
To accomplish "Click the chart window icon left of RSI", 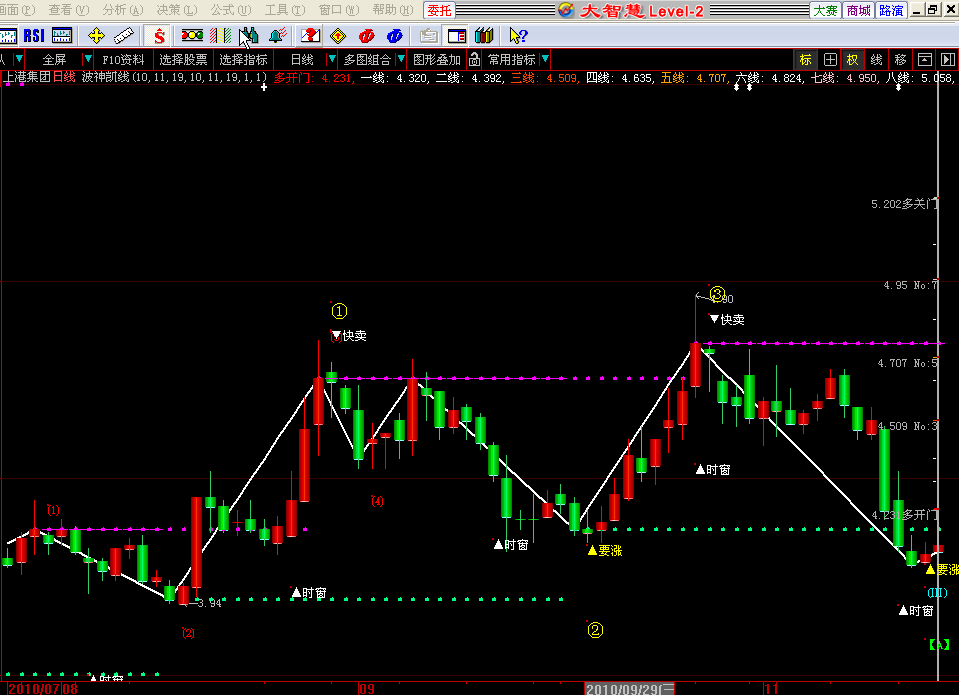I will click(8, 36).
